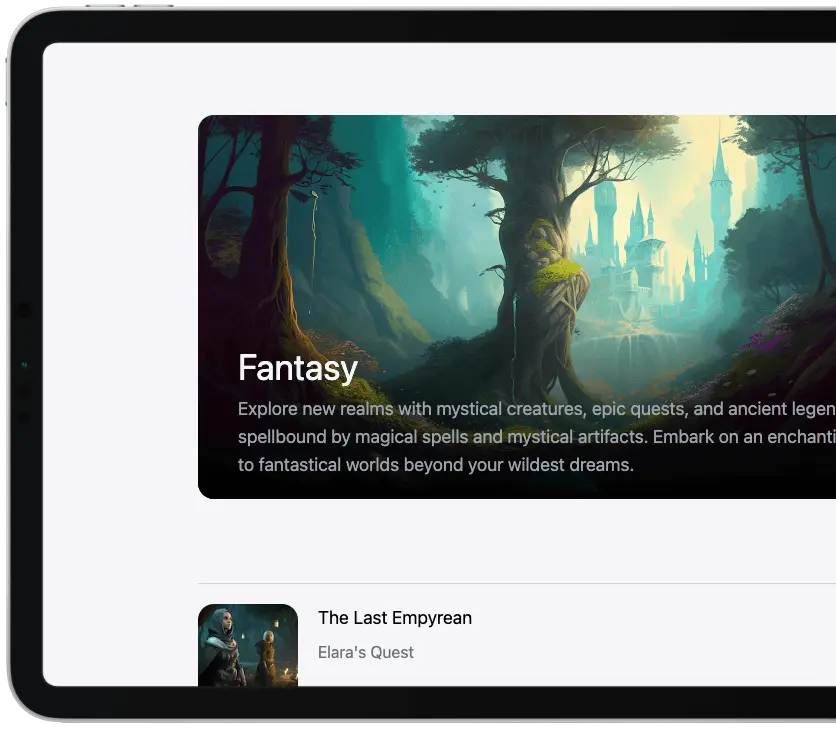Image resolution: width=836 pixels, height=729 pixels.
Task: Click the Fantasy heading text
Action: point(298,368)
